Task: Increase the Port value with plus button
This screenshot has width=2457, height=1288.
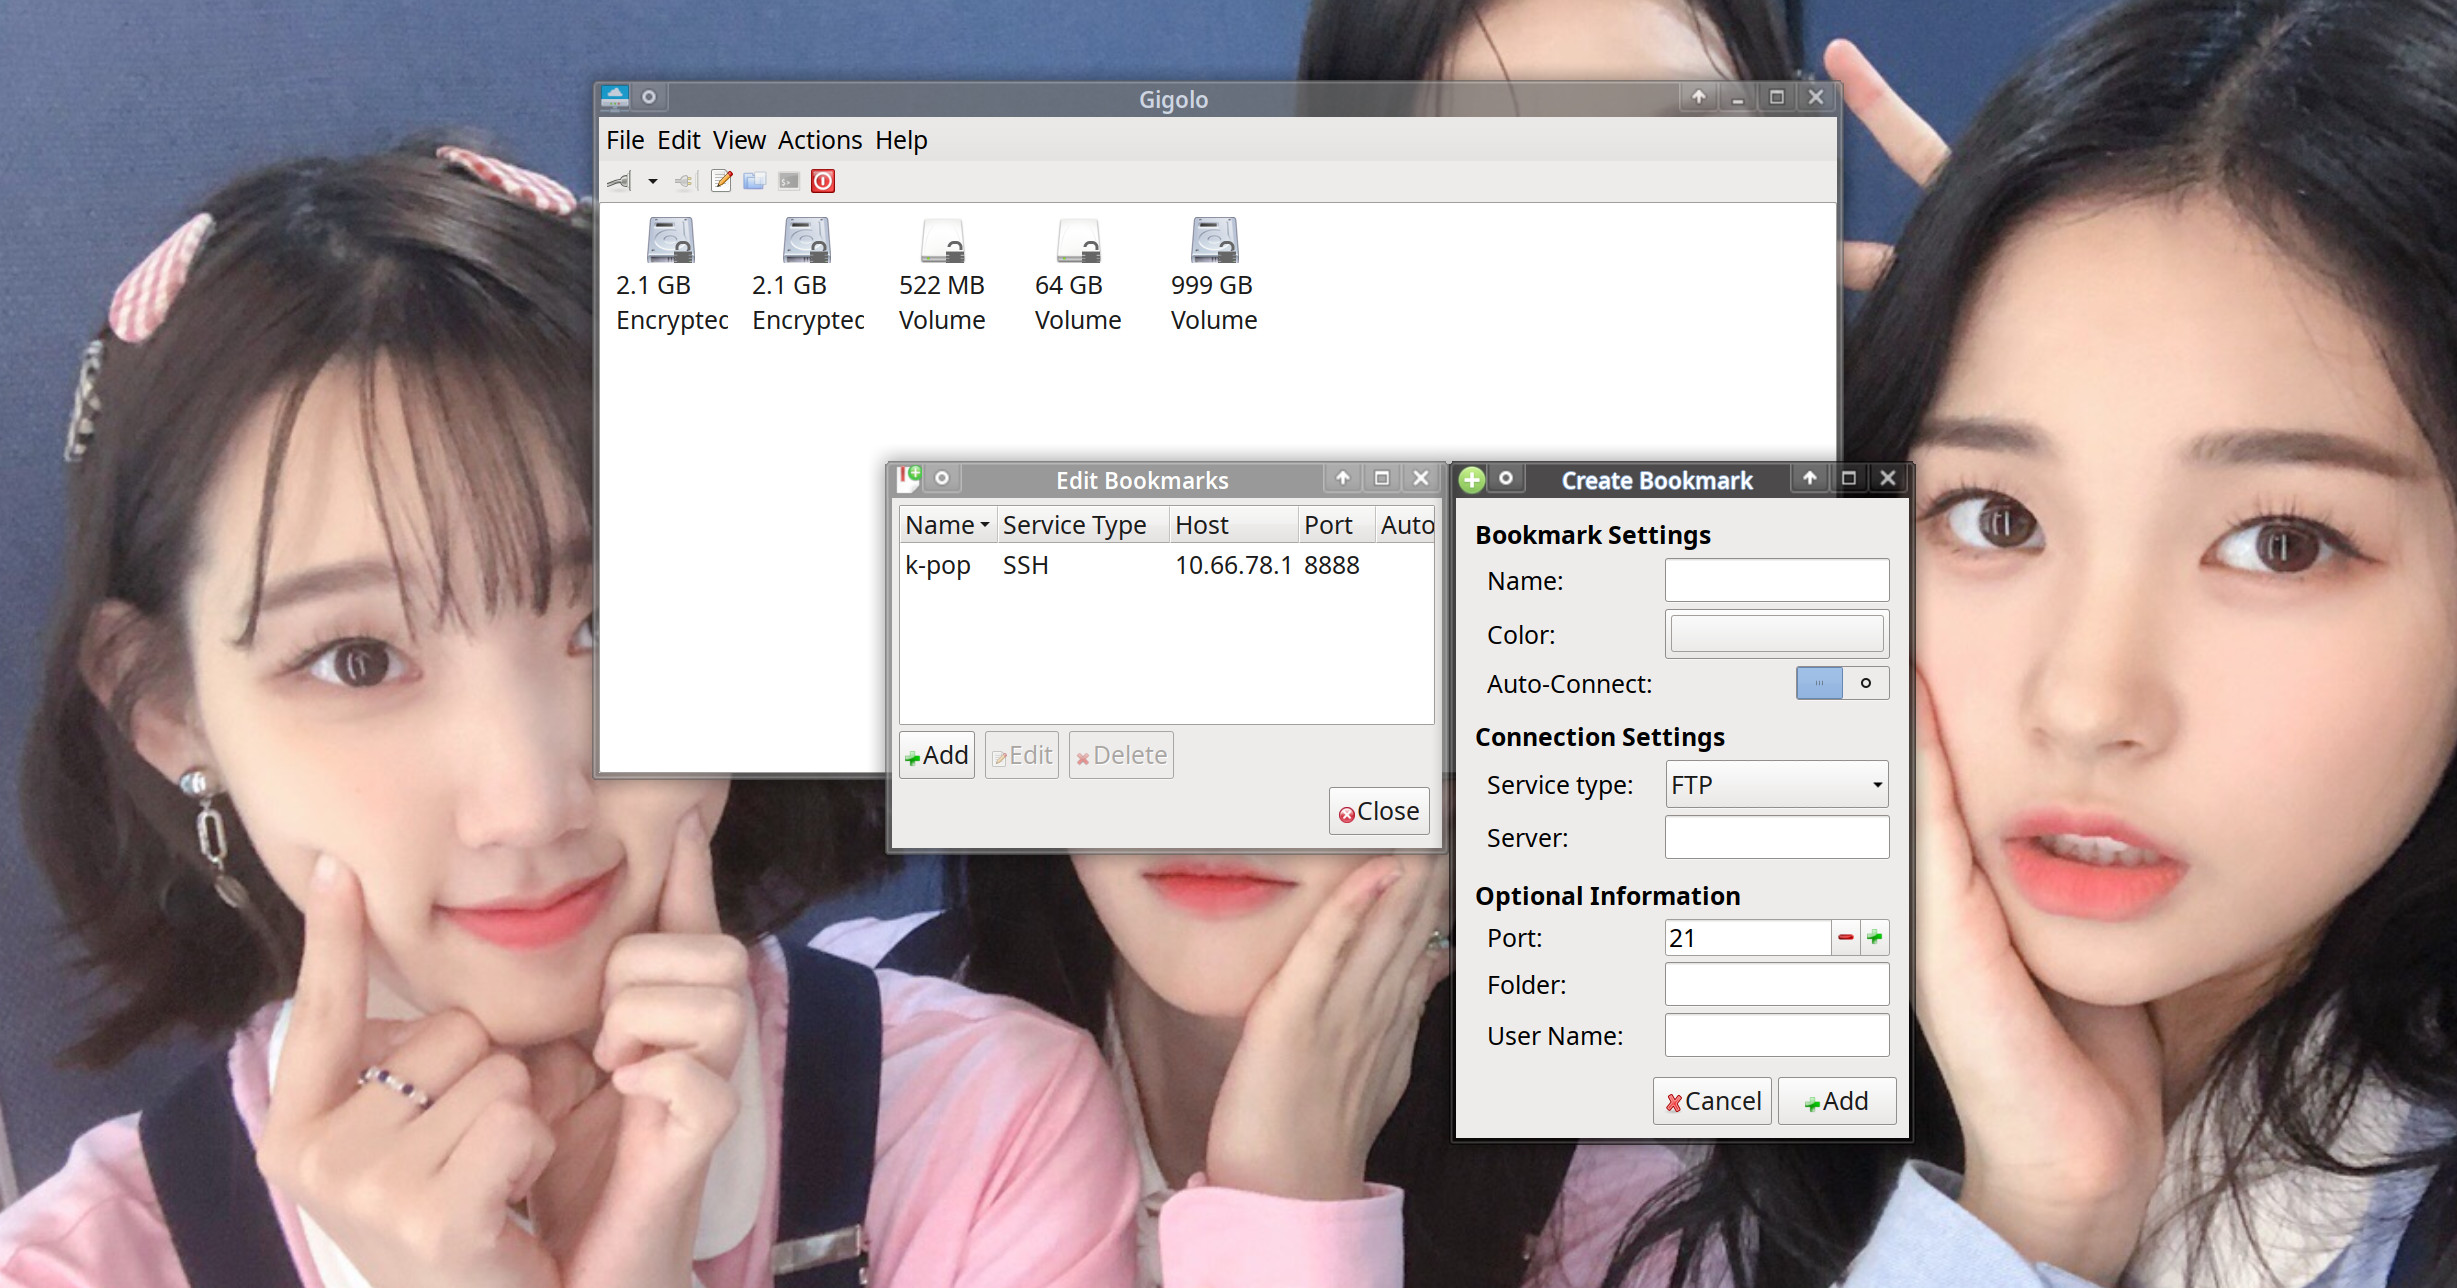Action: [x=1875, y=938]
